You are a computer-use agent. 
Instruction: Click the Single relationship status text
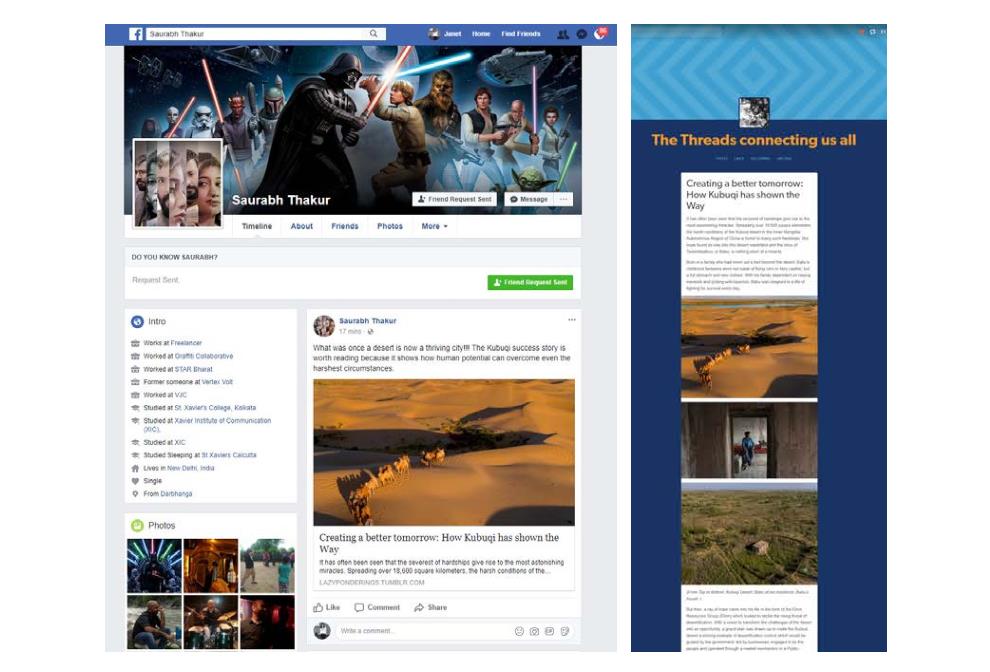(152, 481)
